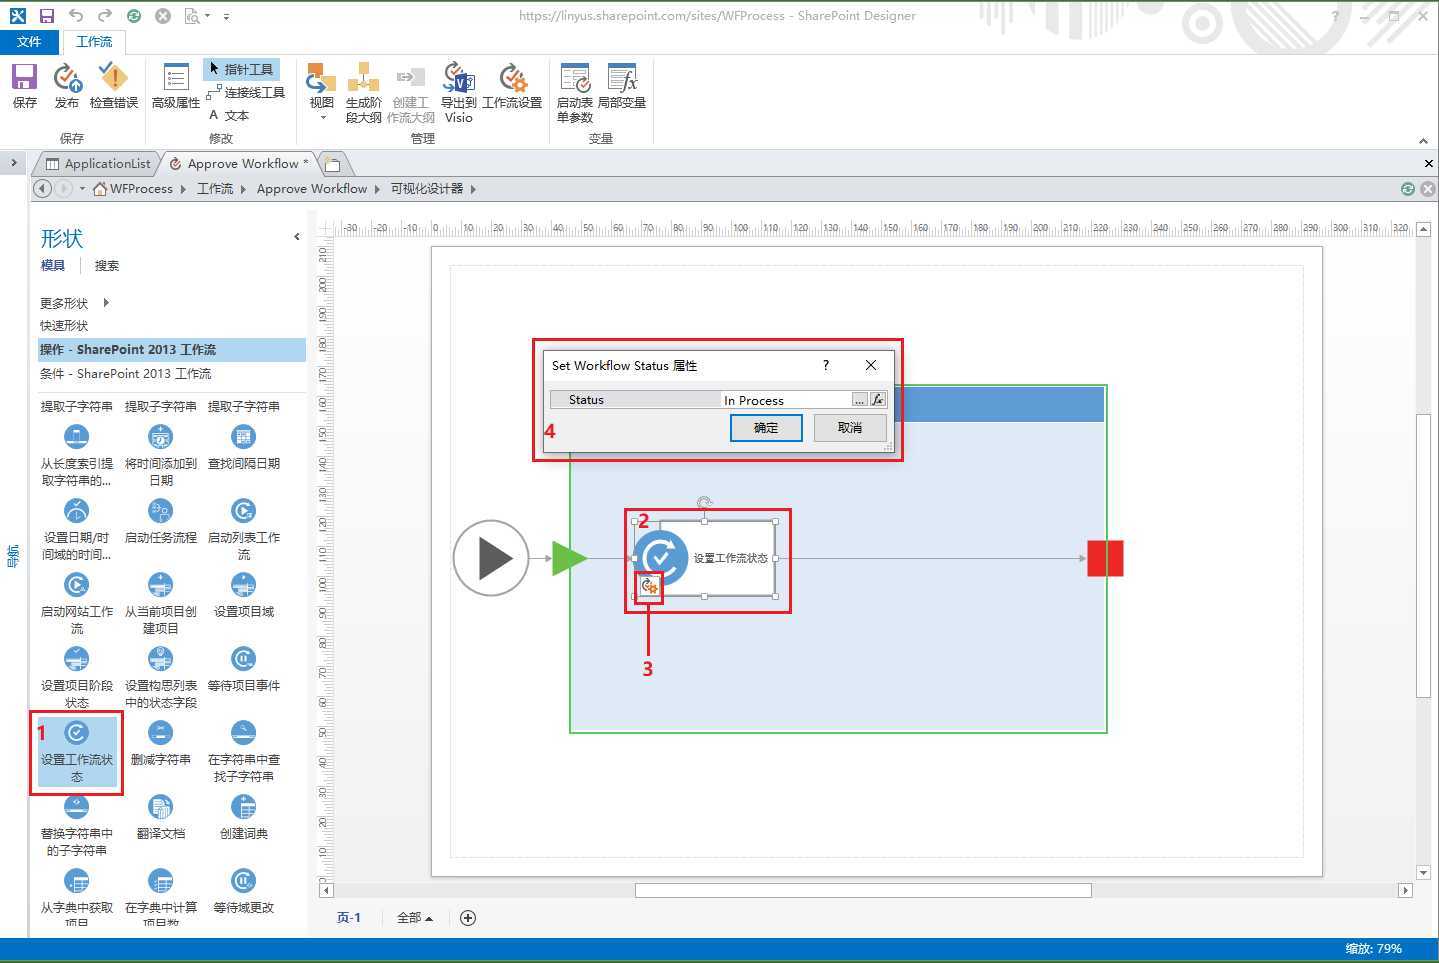Screen dimensions: 1439x963
Task: Select the 文本 (Text) tool
Action: 229,115
